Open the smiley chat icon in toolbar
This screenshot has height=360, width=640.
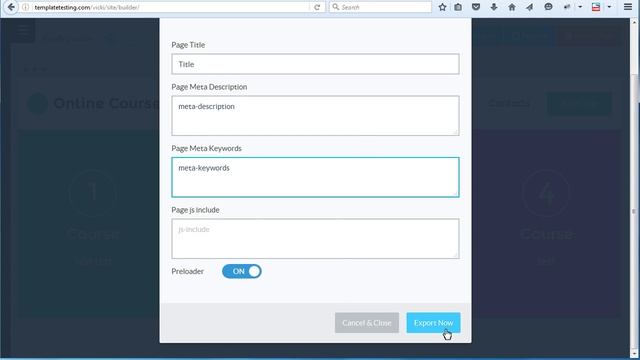tap(548, 7)
